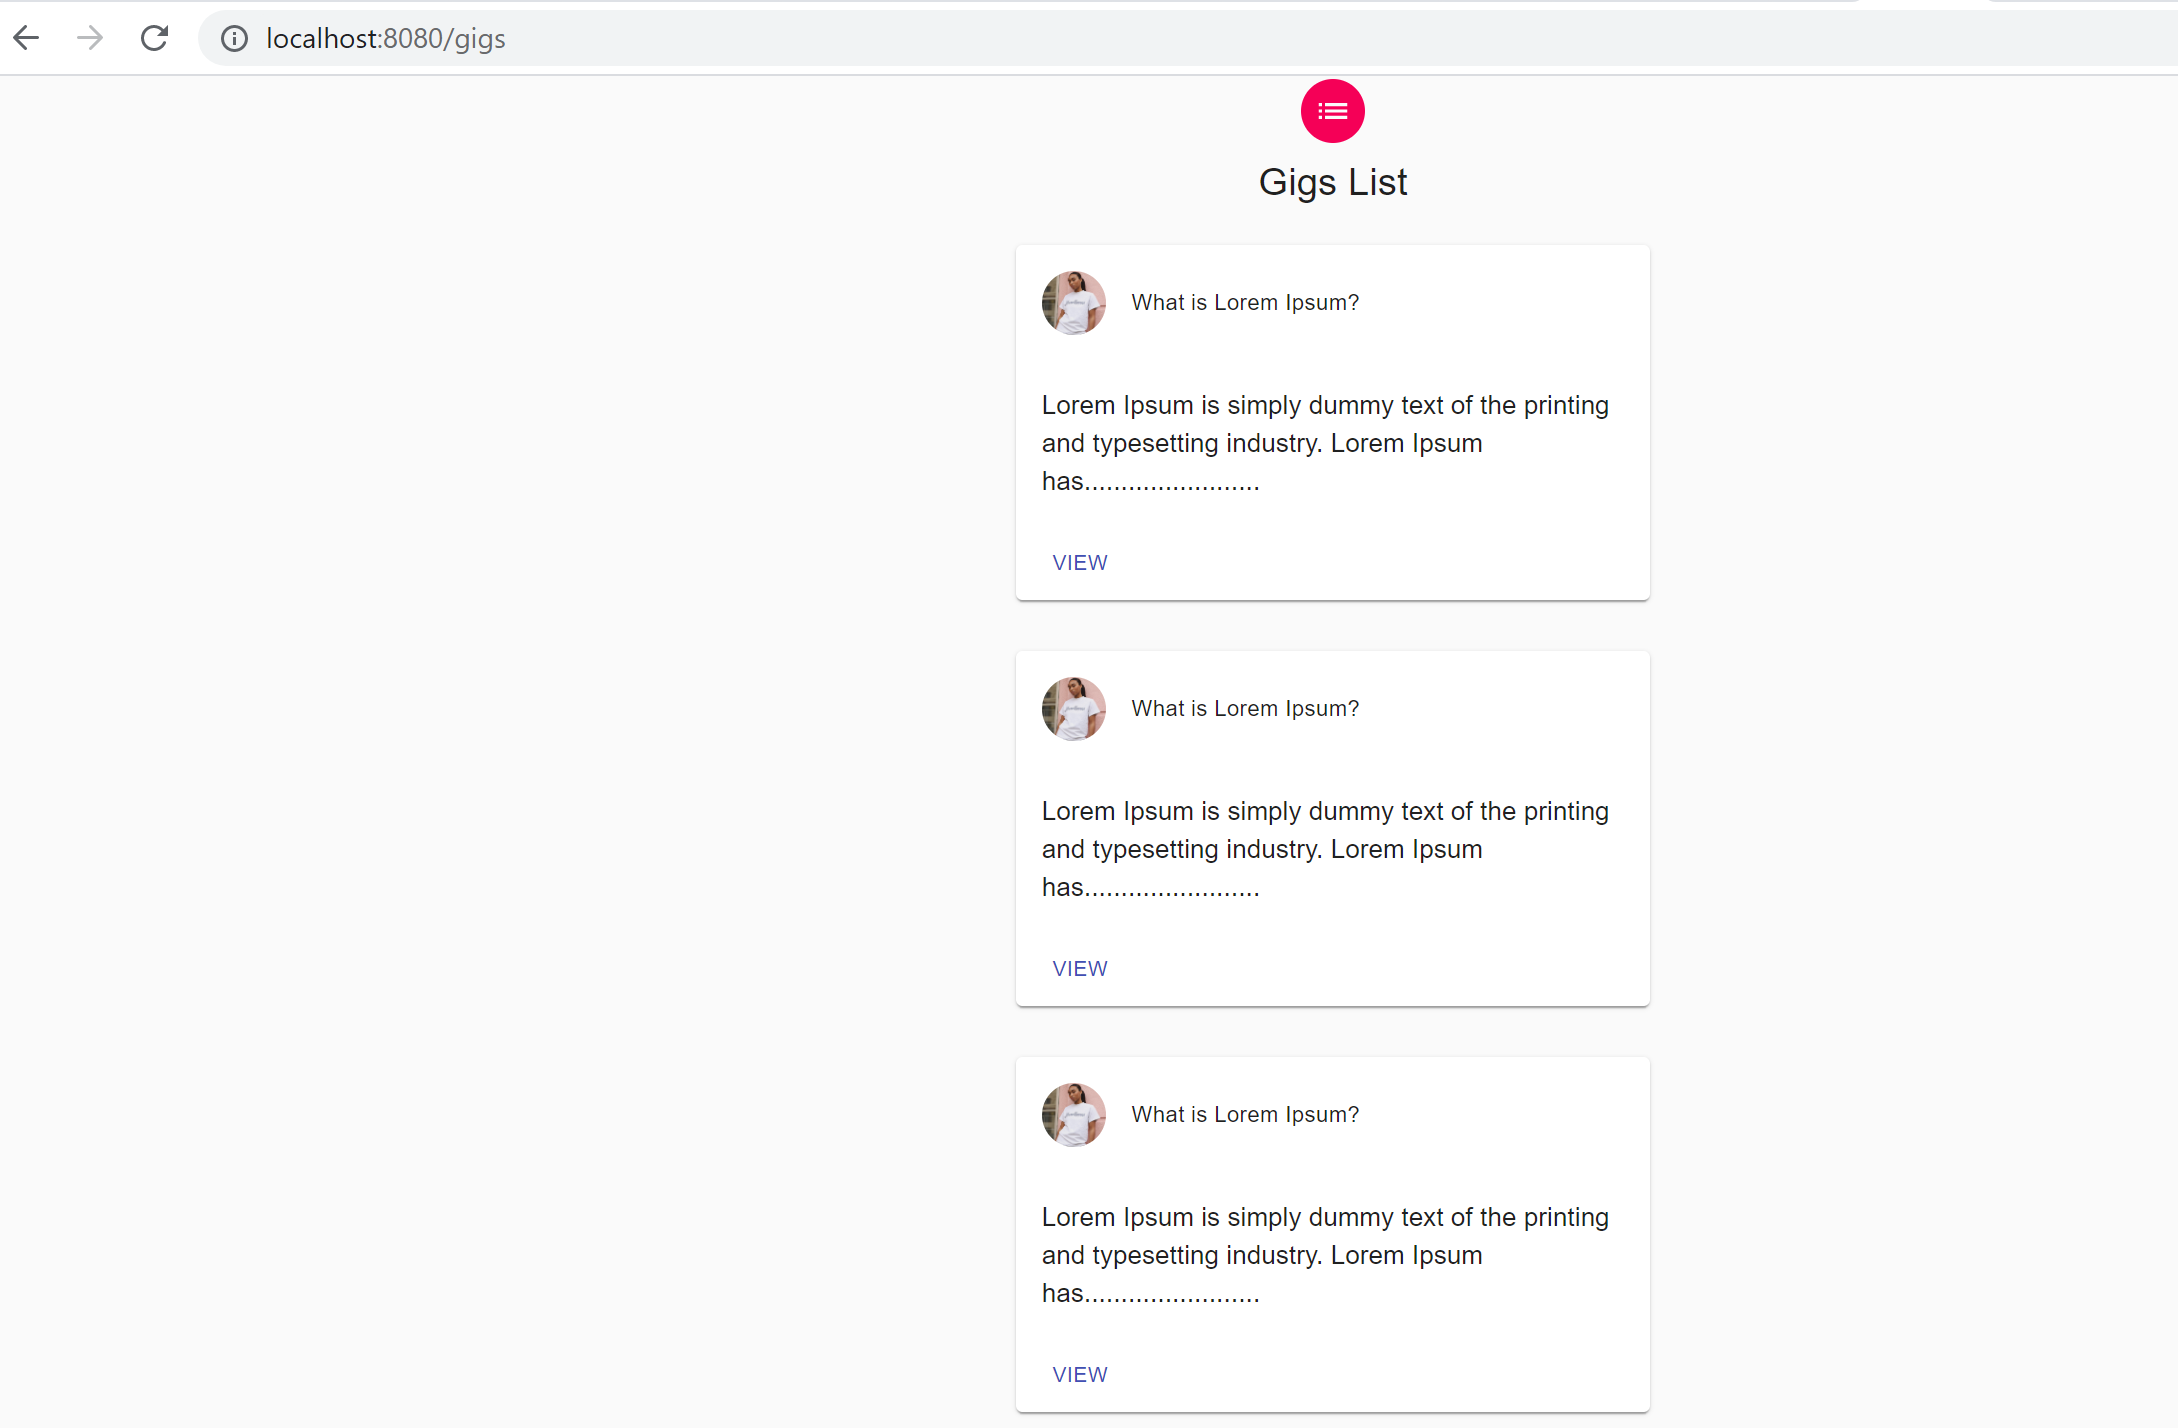The width and height of the screenshot is (2178, 1428).
Task: Click the third card's 'What is Lorem Ipsum?' title
Action: coord(1245,1115)
